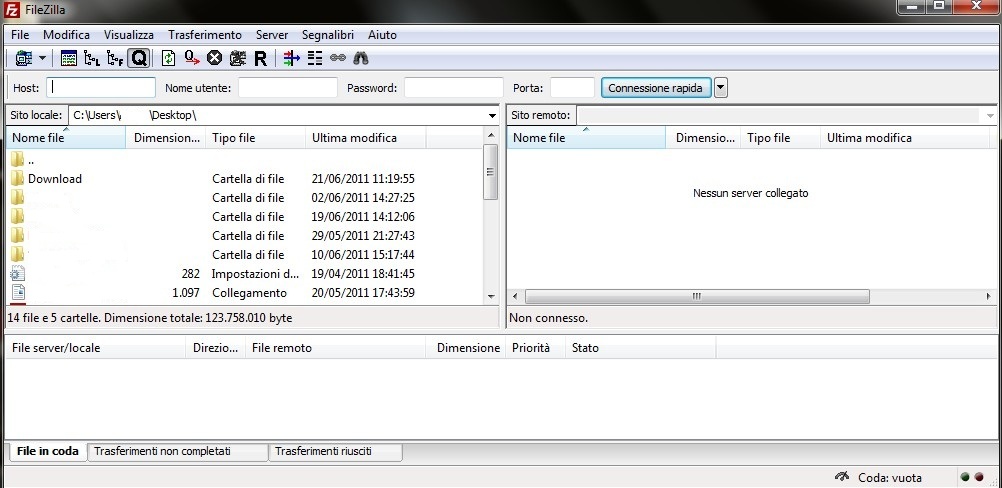The width and height of the screenshot is (1002, 488).
Task: Toggle the local directory tree icon
Action: [x=92, y=59]
